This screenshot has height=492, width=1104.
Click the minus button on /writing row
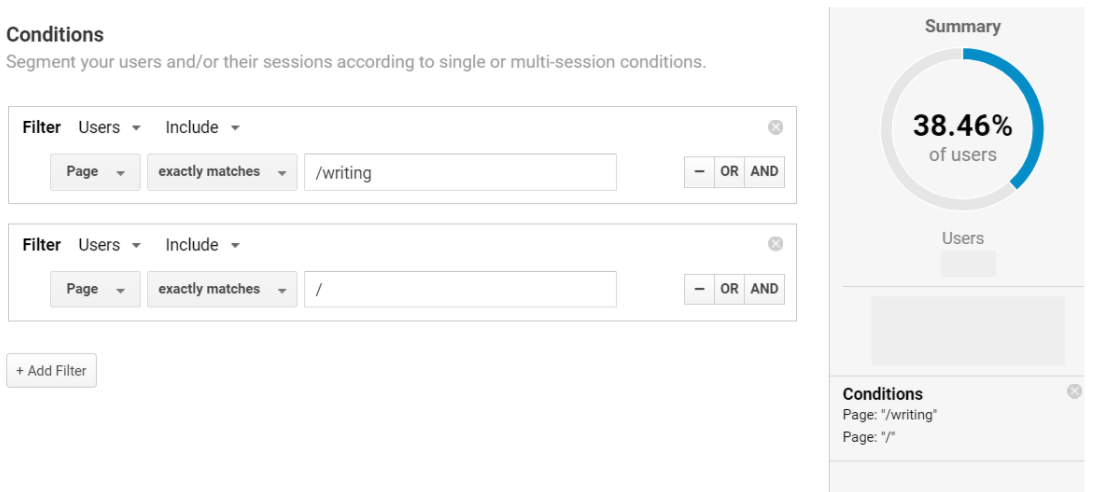click(699, 172)
